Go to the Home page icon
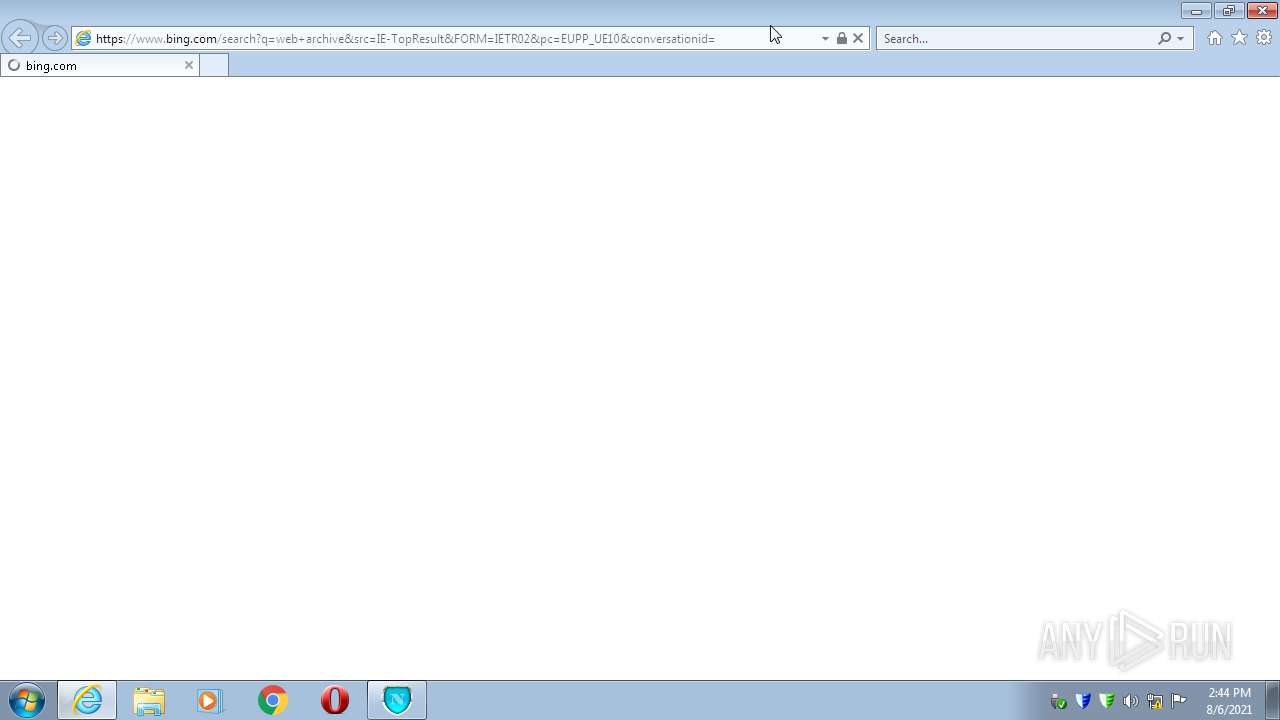Image resolution: width=1280 pixels, height=720 pixels. coord(1214,38)
